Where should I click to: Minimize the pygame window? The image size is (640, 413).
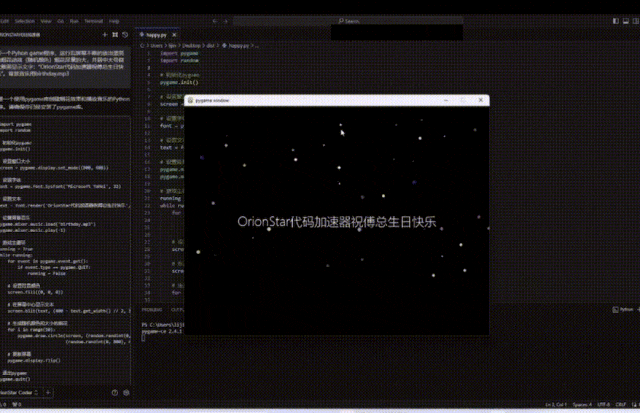click(446, 100)
